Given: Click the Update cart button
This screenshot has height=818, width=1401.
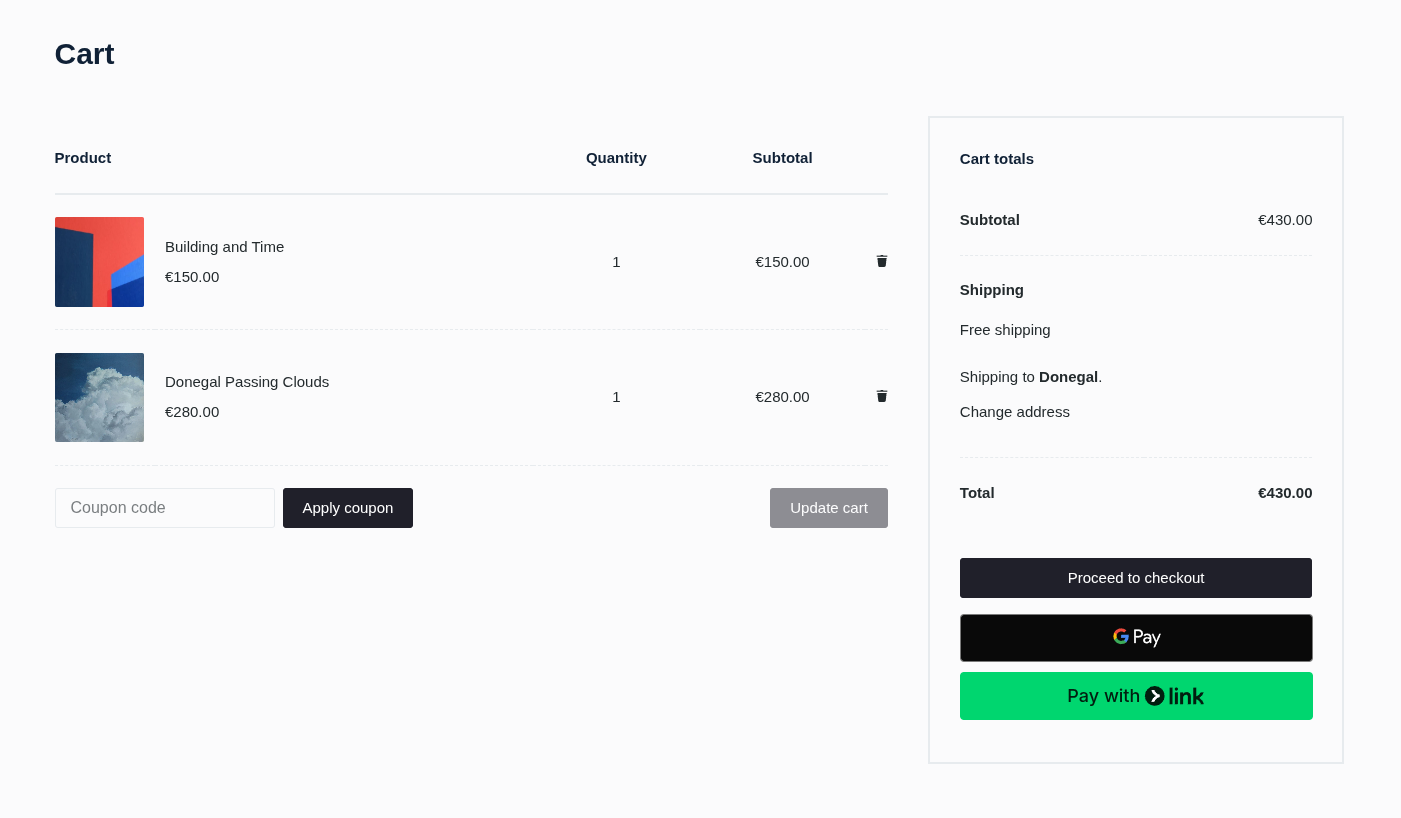Looking at the screenshot, I should pos(828,508).
